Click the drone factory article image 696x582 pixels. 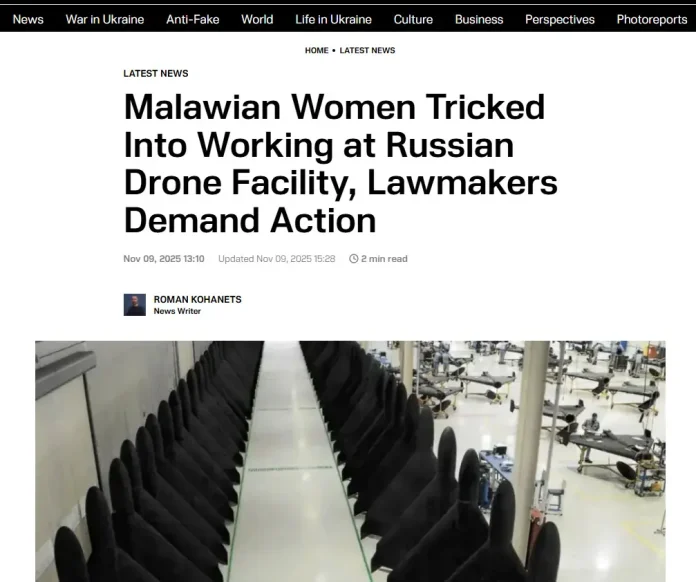tap(350, 461)
